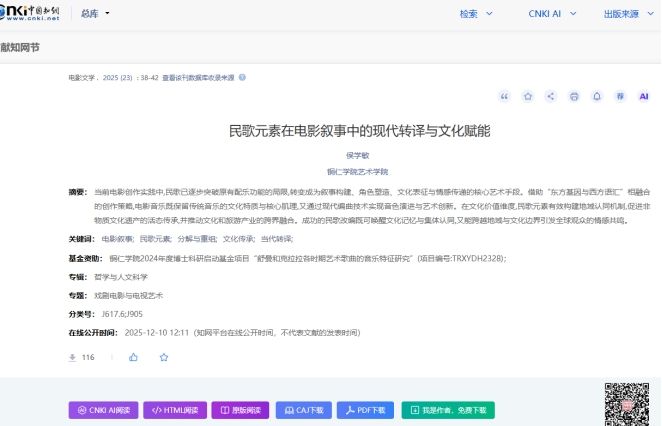Open author link 保学敏
This screenshot has width=662, height=426.
pos(358,156)
